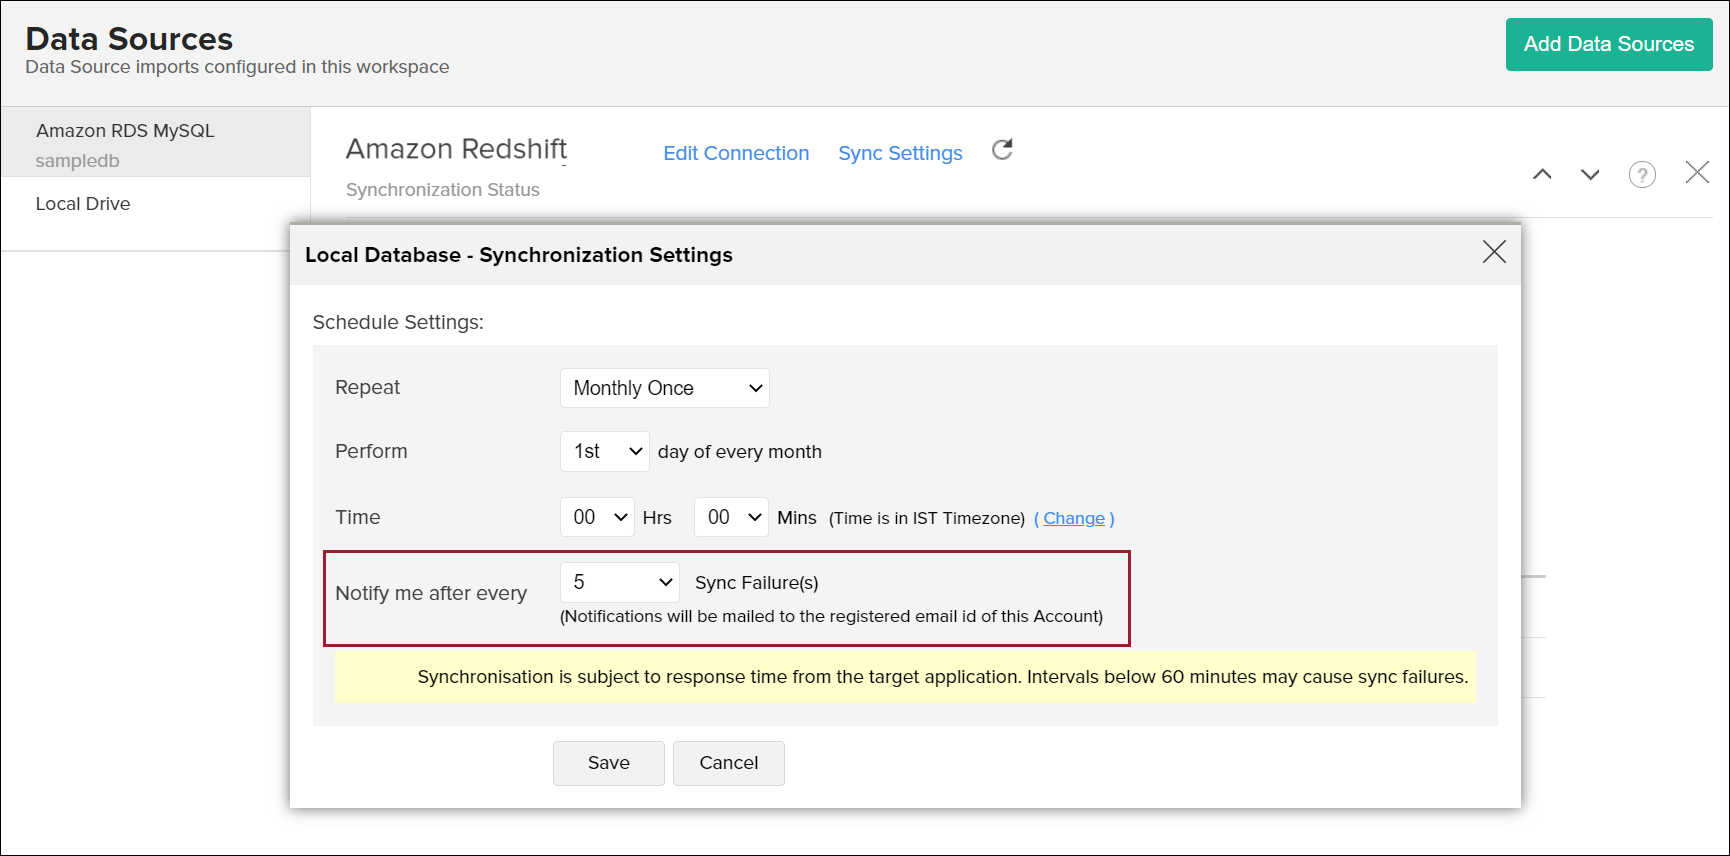
Task: Open Edit Connection
Action: click(x=736, y=153)
